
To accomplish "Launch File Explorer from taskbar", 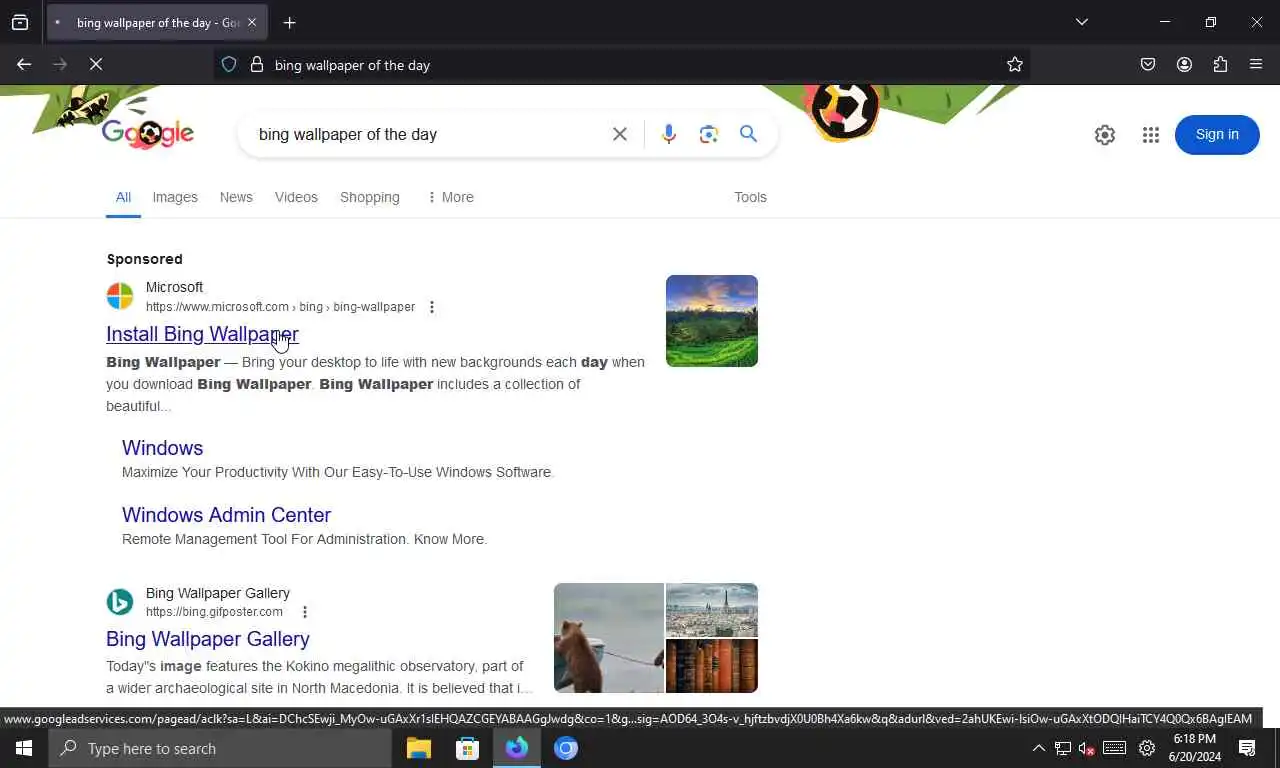I will [419, 748].
